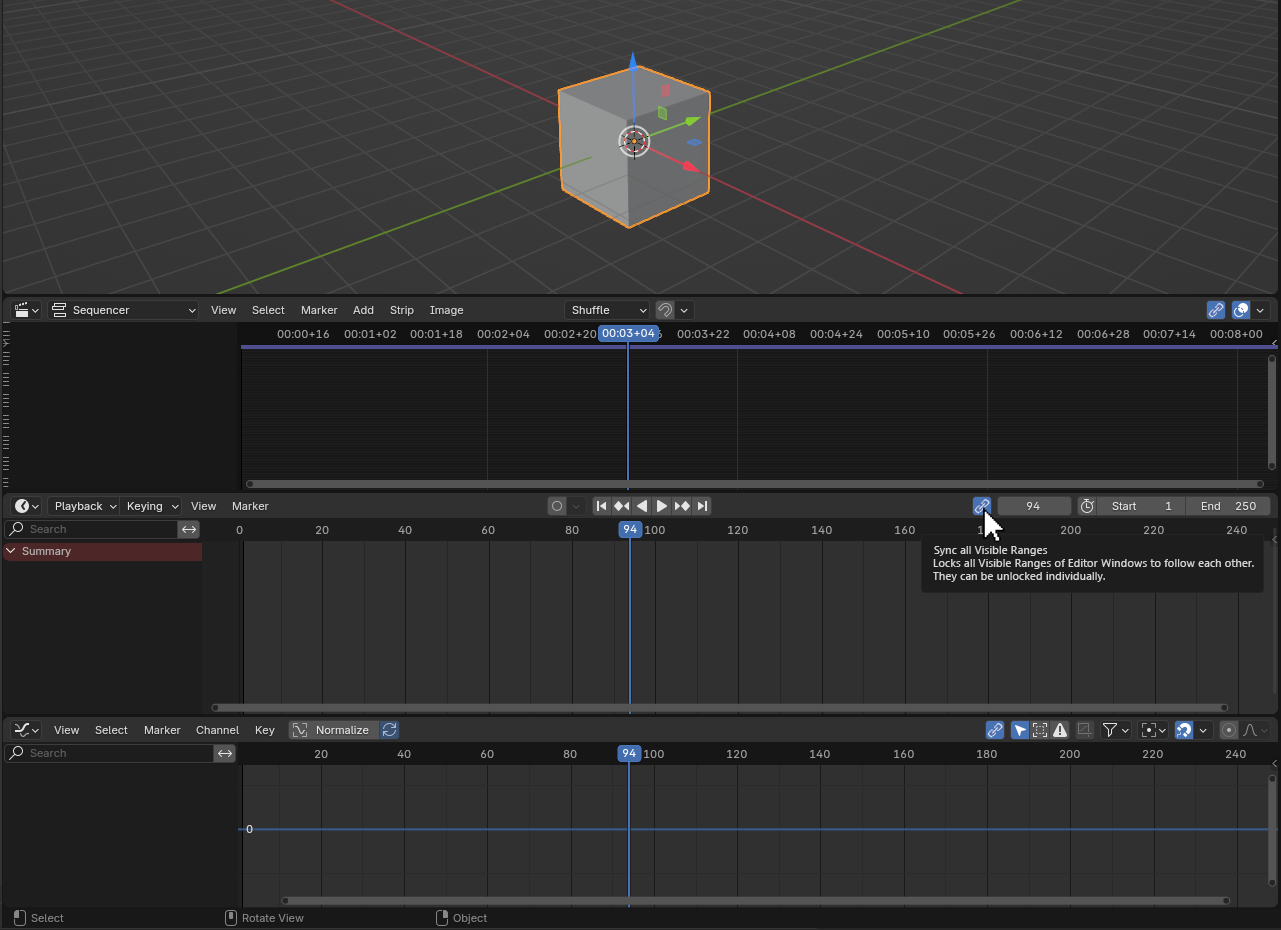Open Graph Editor pivot point dropdown
Viewport: 1281px width, 930px height.
pos(1154,730)
